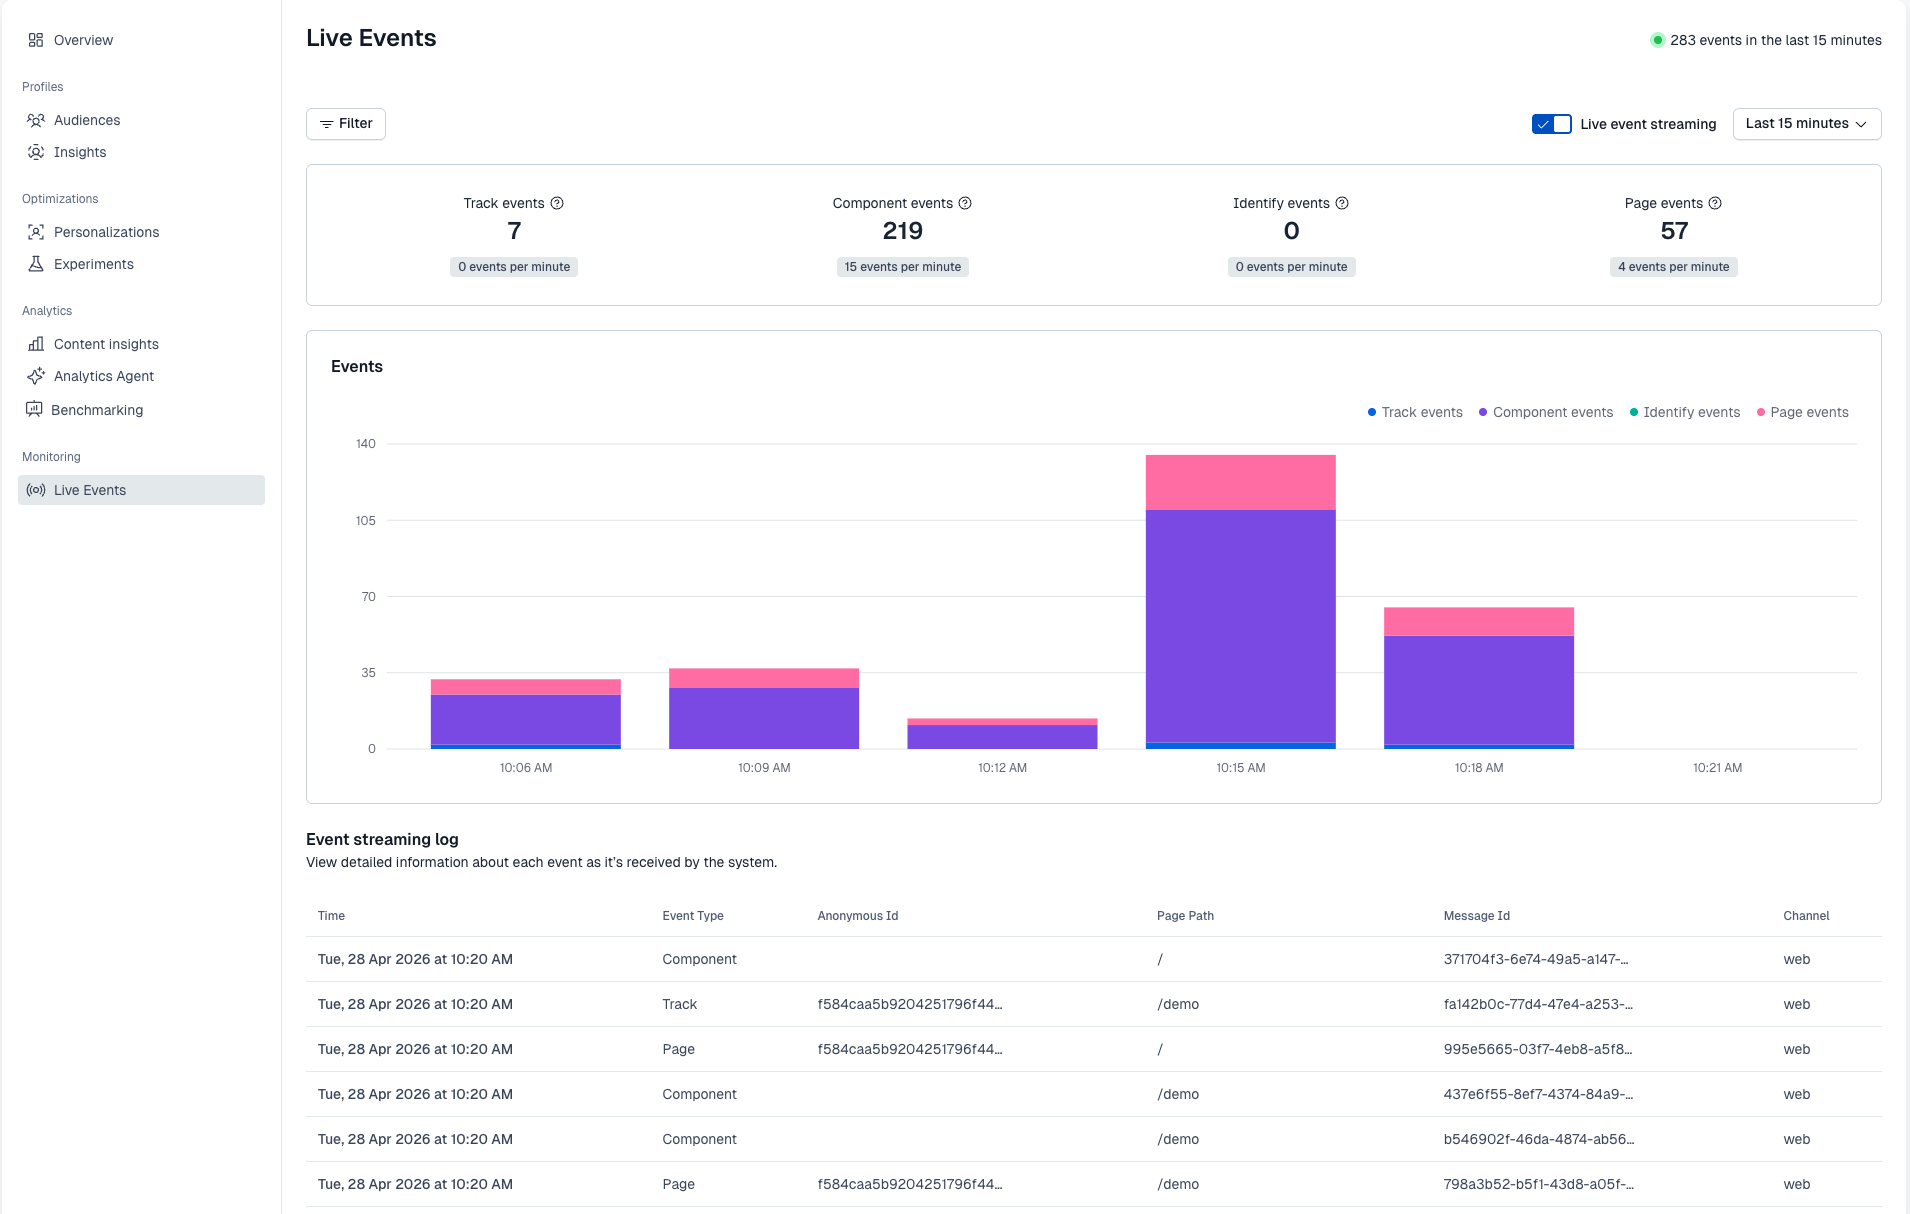This screenshot has height=1214, width=1910.
Task: Toggle Track events legend series
Action: [1415, 412]
